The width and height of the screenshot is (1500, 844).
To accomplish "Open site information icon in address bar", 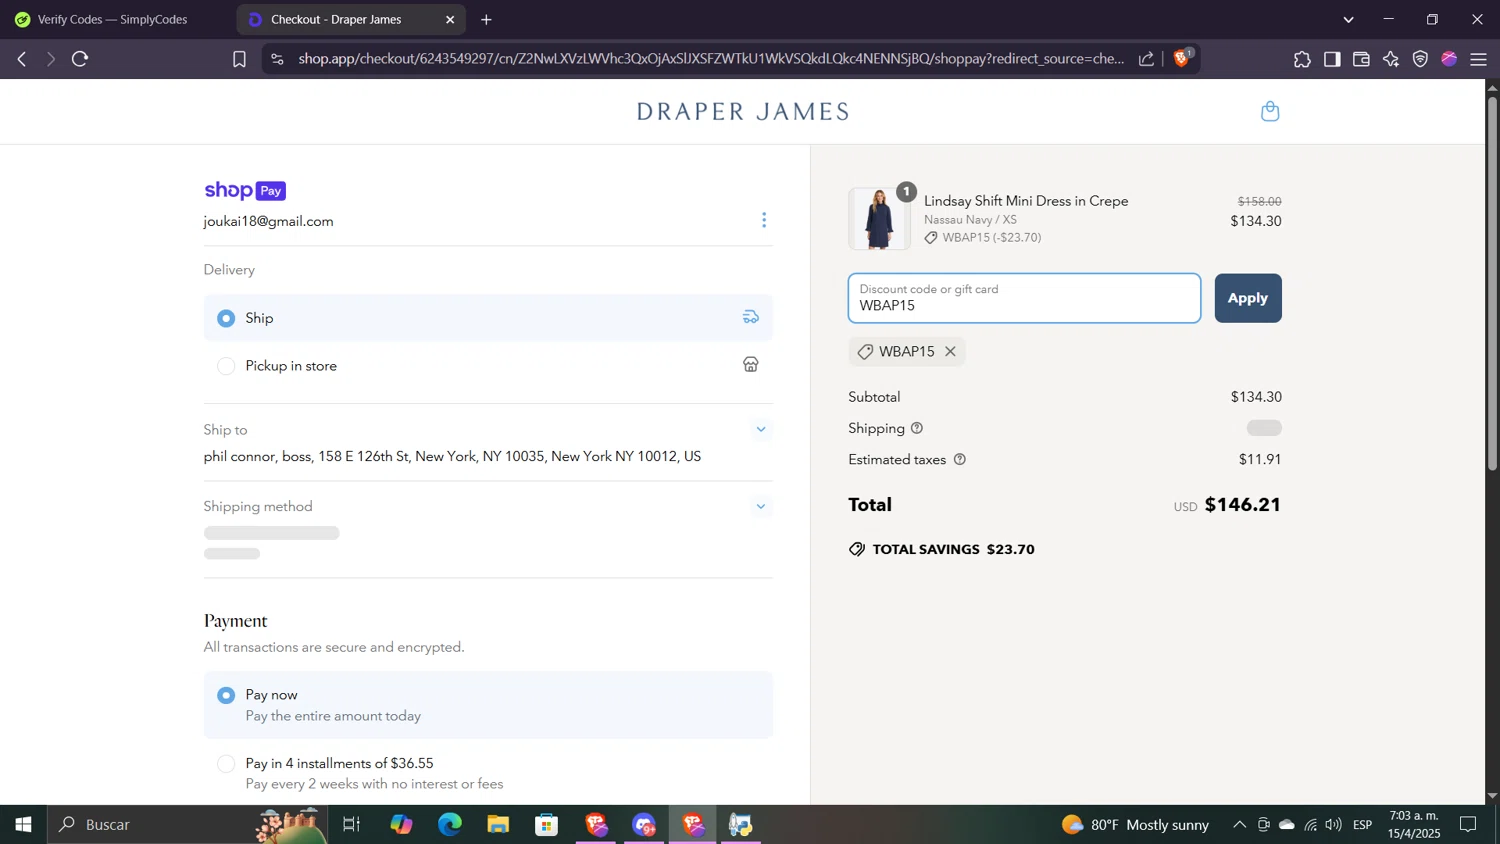I will [278, 59].
